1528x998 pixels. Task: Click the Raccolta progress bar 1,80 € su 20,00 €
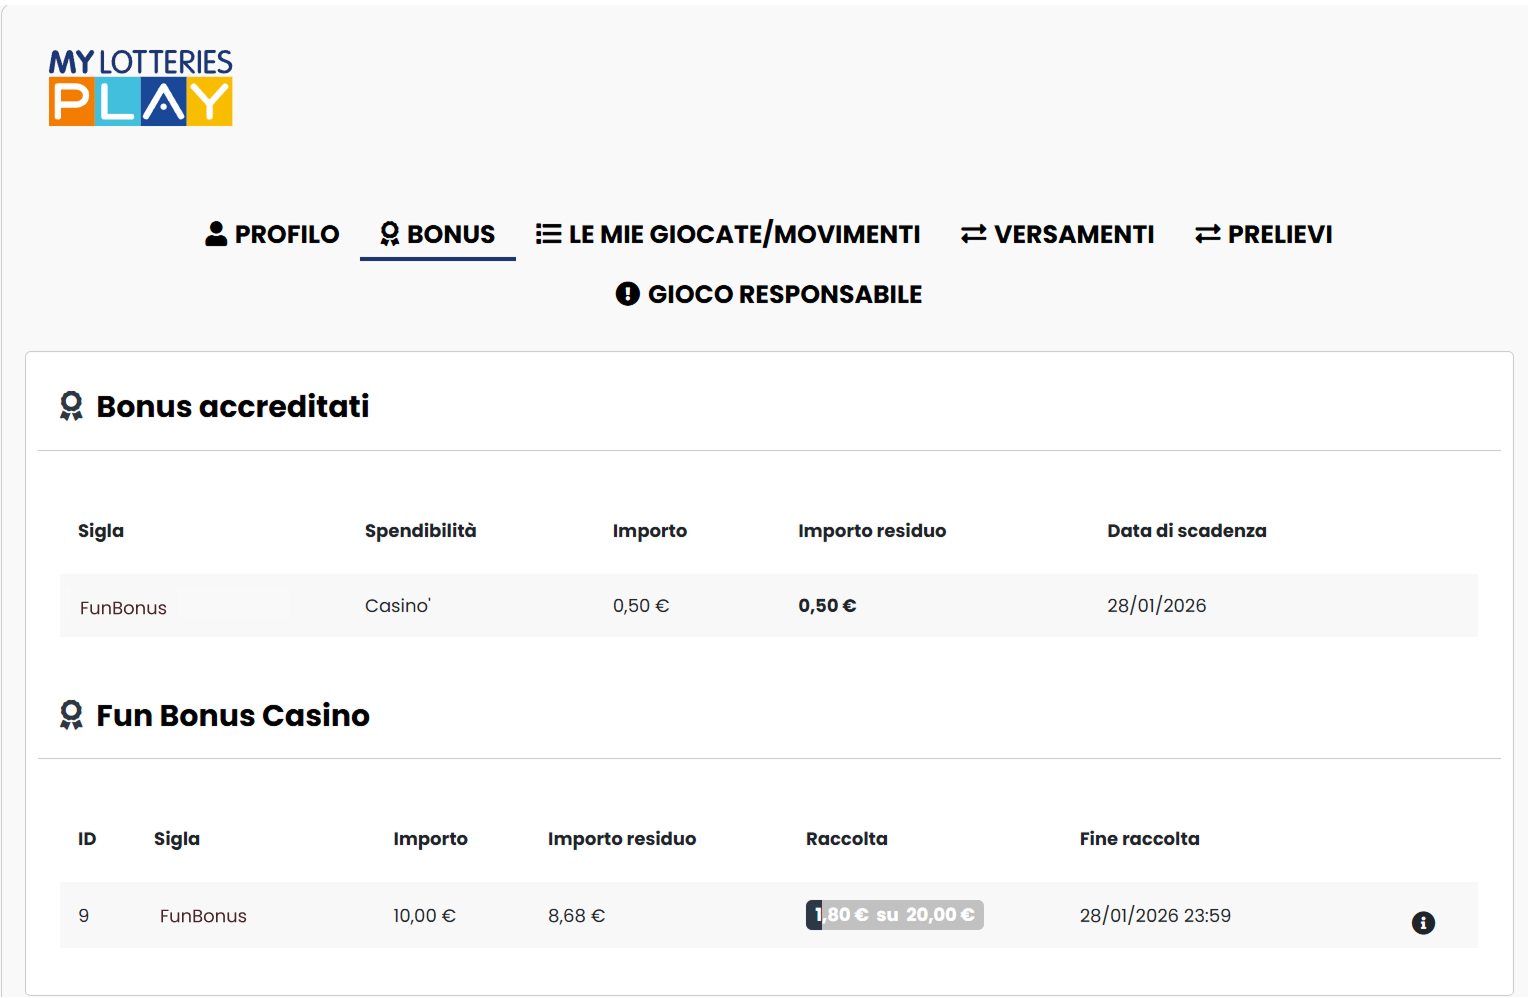pos(895,915)
